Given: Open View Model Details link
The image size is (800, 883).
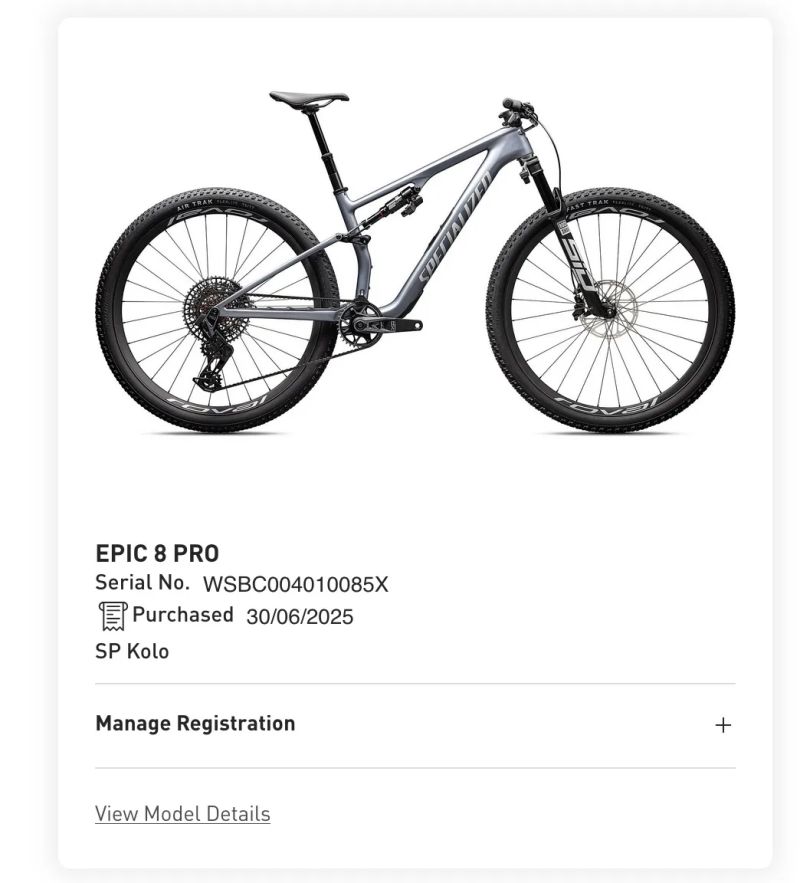Looking at the screenshot, I should [x=182, y=813].
